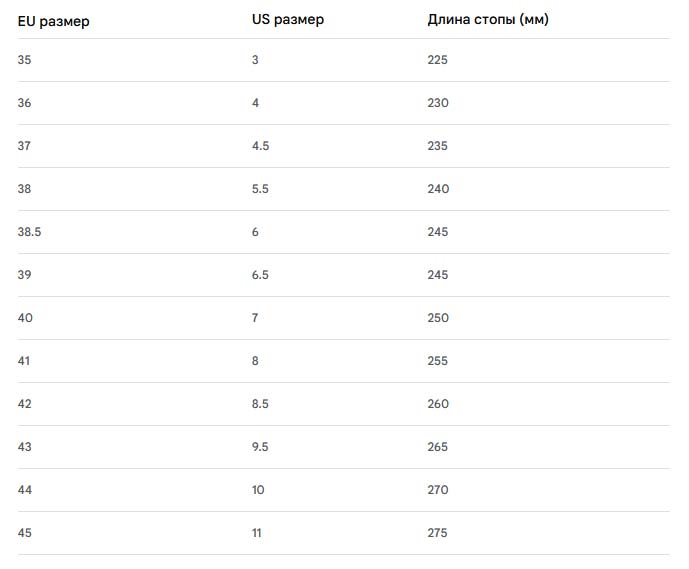
Task: Click the "EU размер" column header
Action: tap(53, 20)
